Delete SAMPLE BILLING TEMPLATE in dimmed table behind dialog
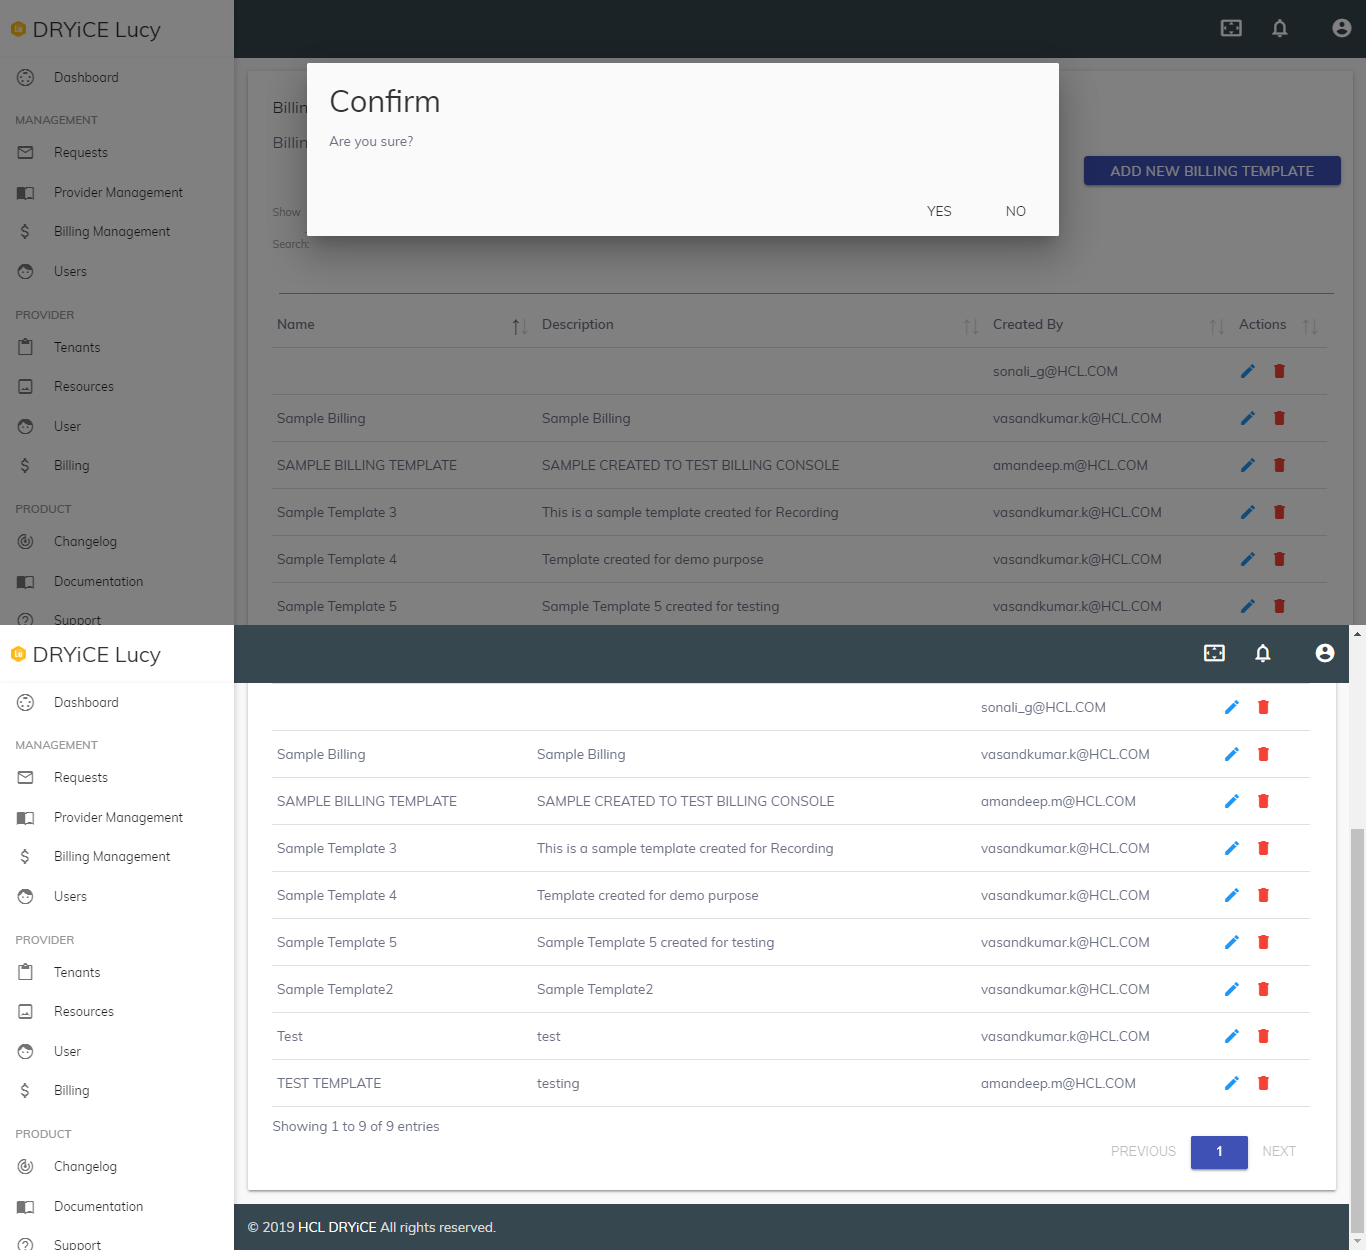The image size is (1366, 1250). [1279, 465]
